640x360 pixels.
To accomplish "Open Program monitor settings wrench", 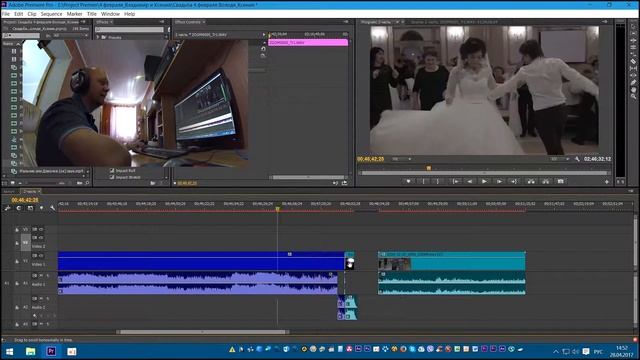I will [577, 159].
